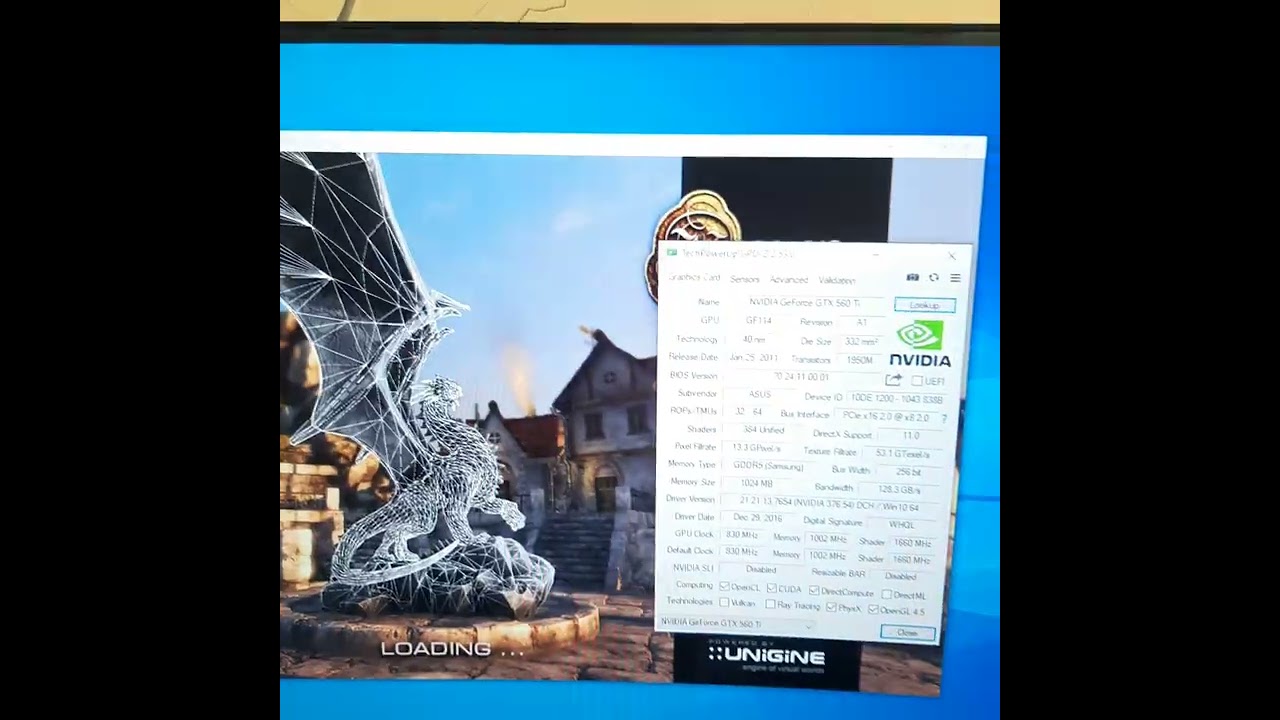
Task: Click the Default Clock field value
Action: click(x=741, y=552)
